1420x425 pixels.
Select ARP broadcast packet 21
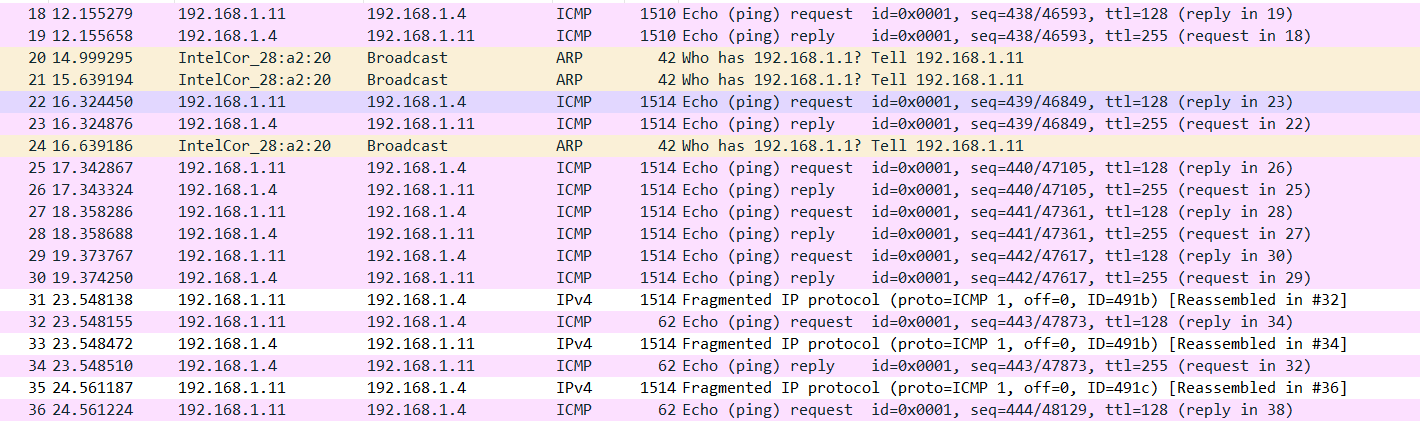pos(700,80)
